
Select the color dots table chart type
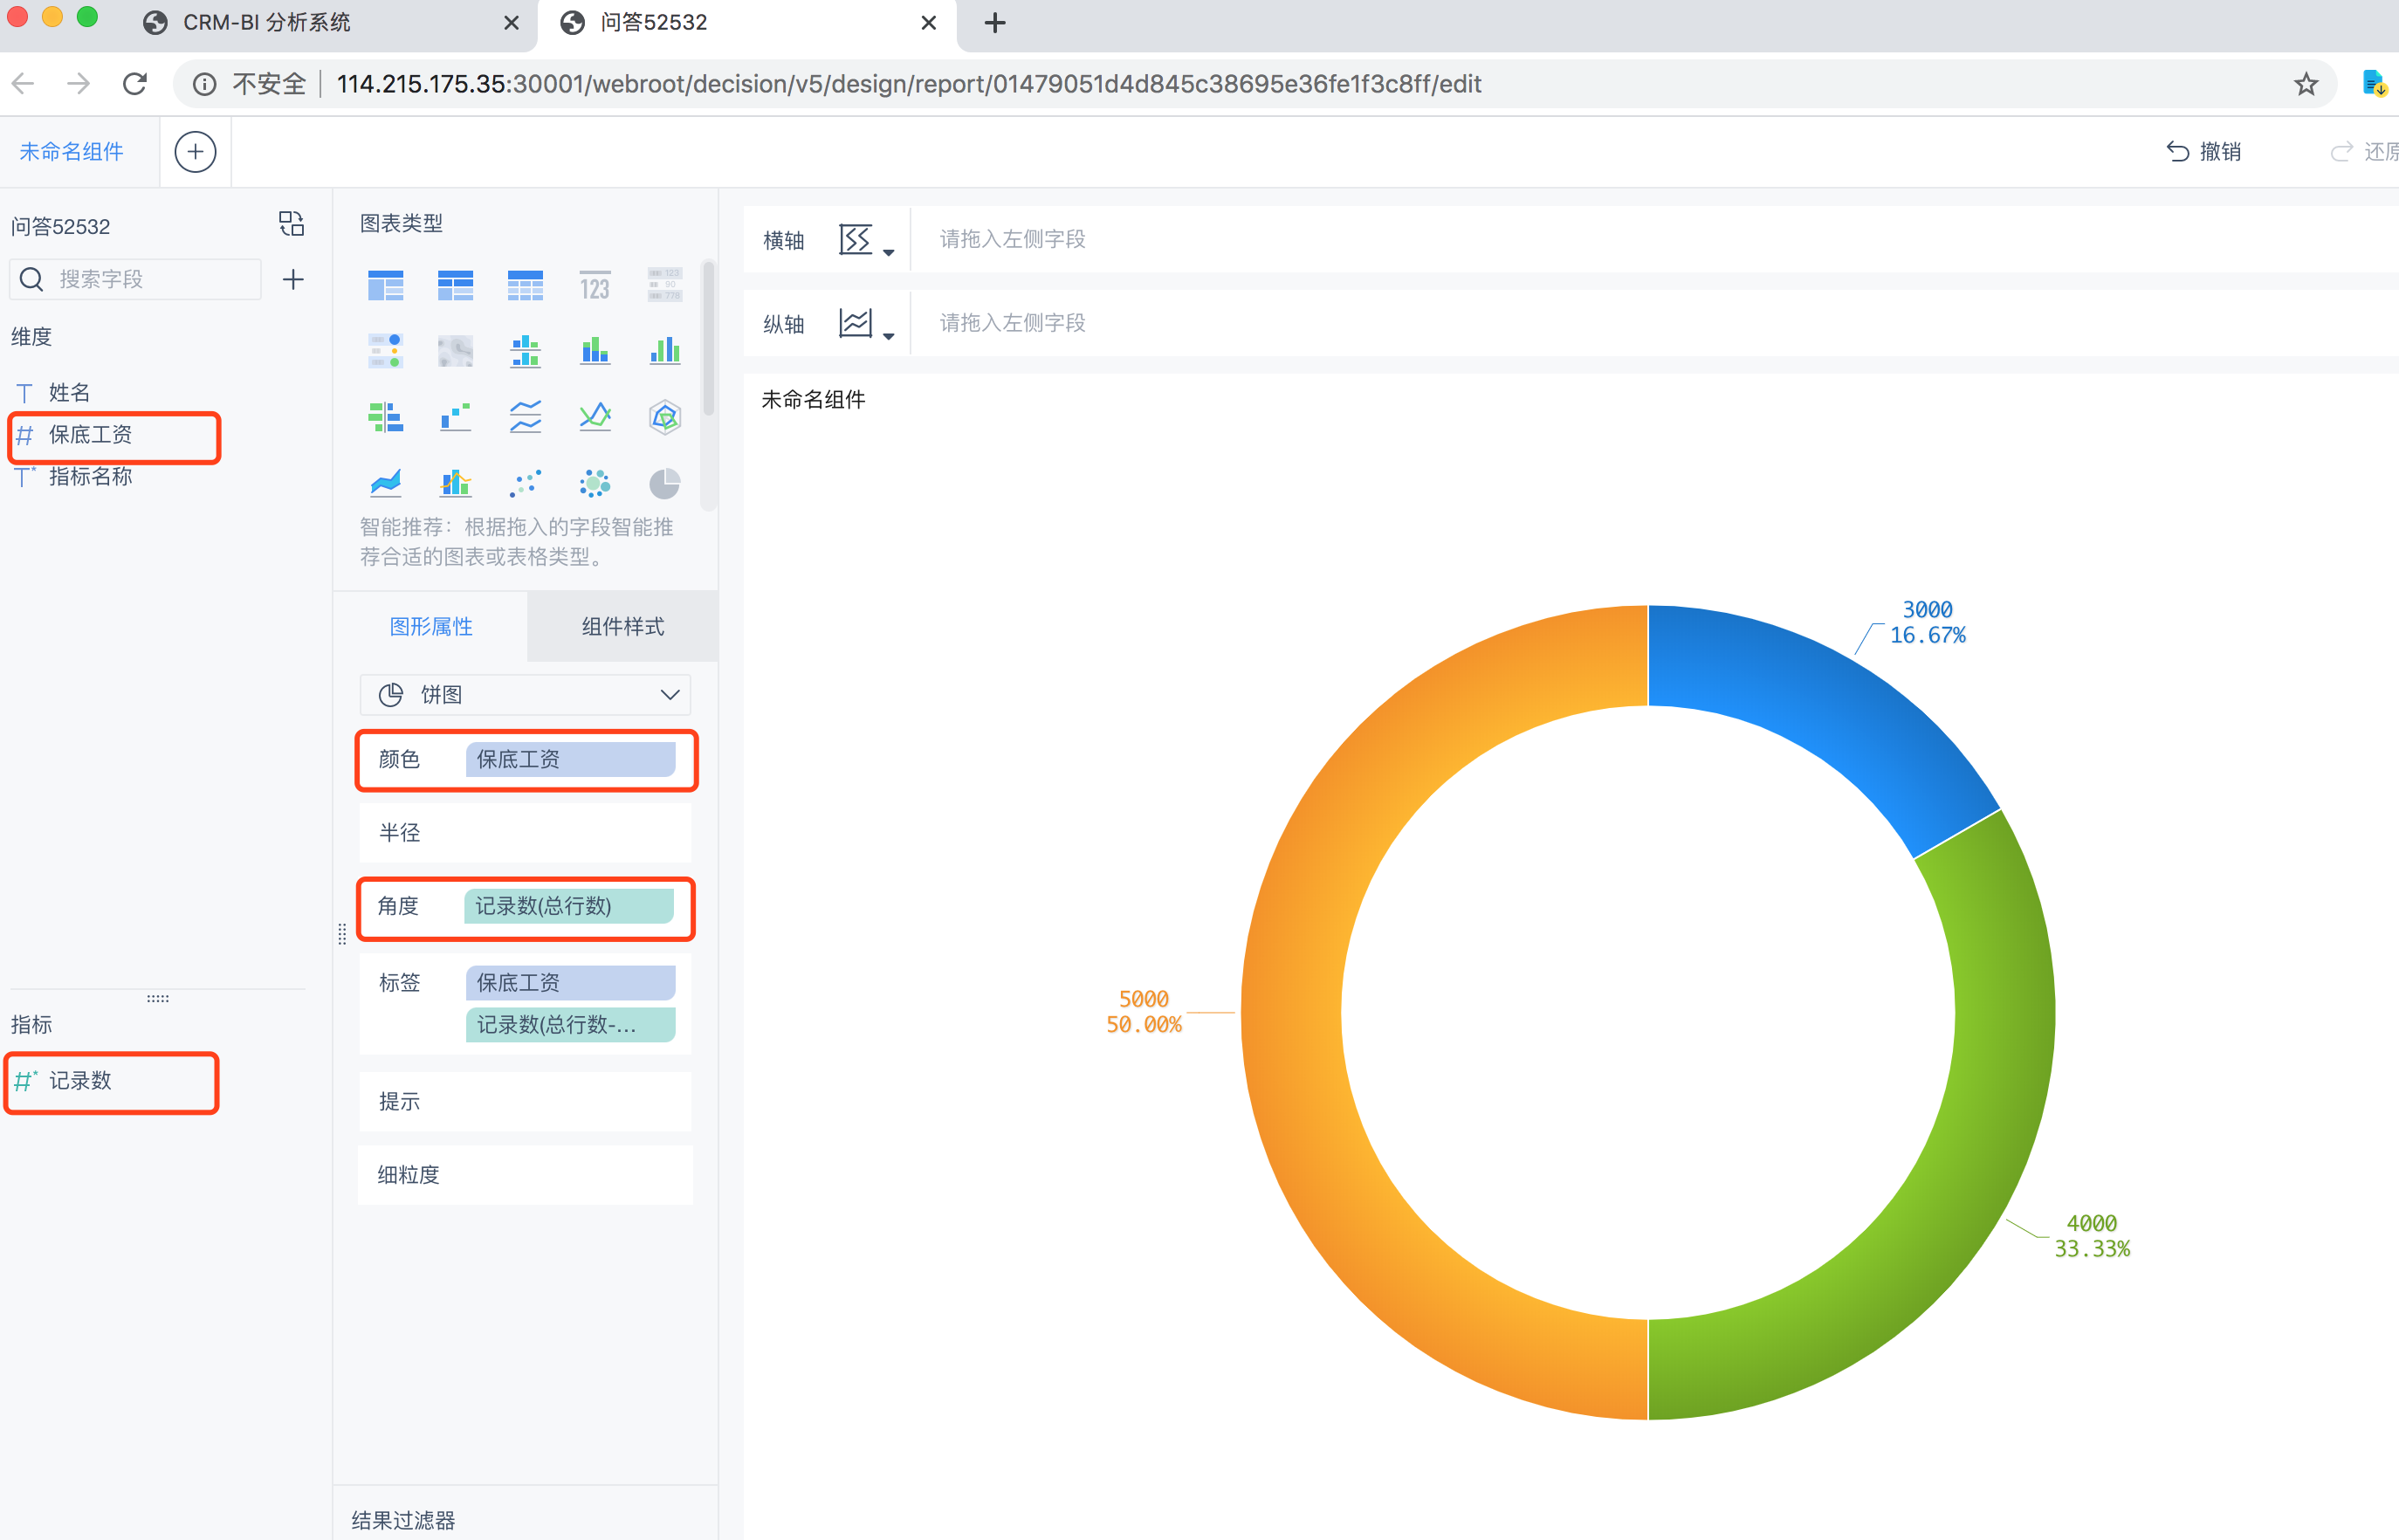coord(385,351)
